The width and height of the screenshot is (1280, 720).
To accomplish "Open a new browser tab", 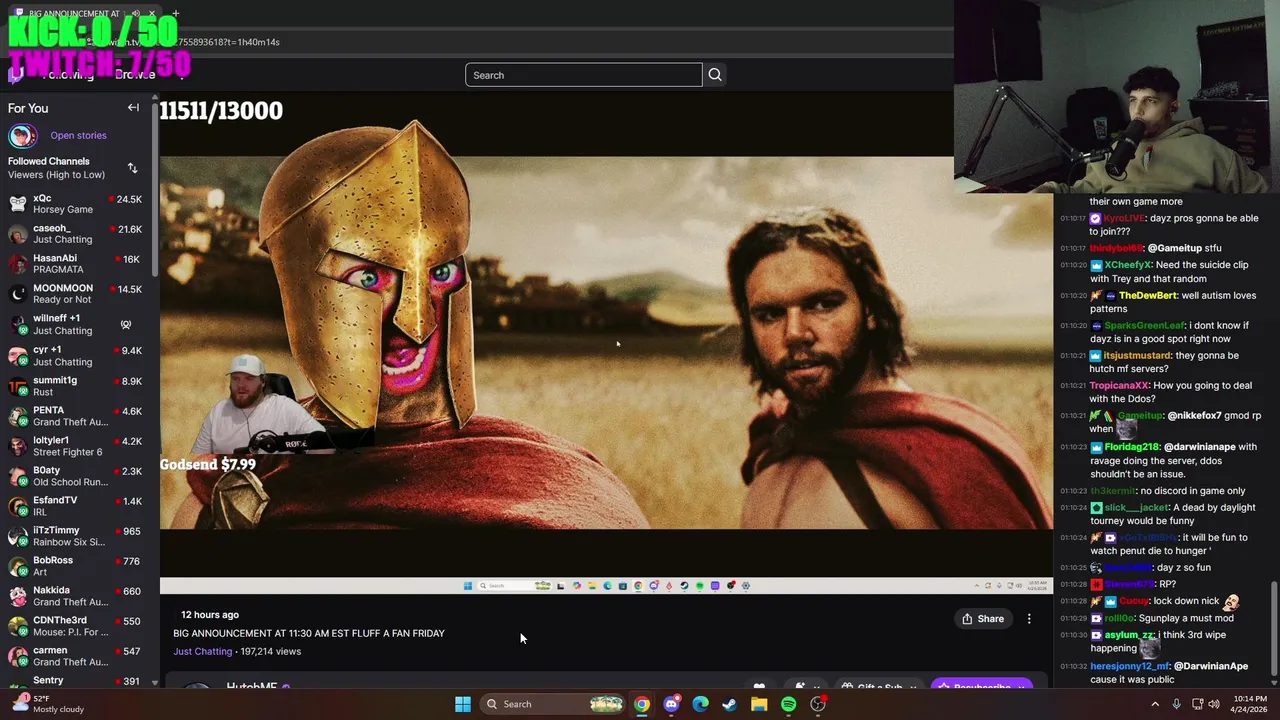I will 175,14.
